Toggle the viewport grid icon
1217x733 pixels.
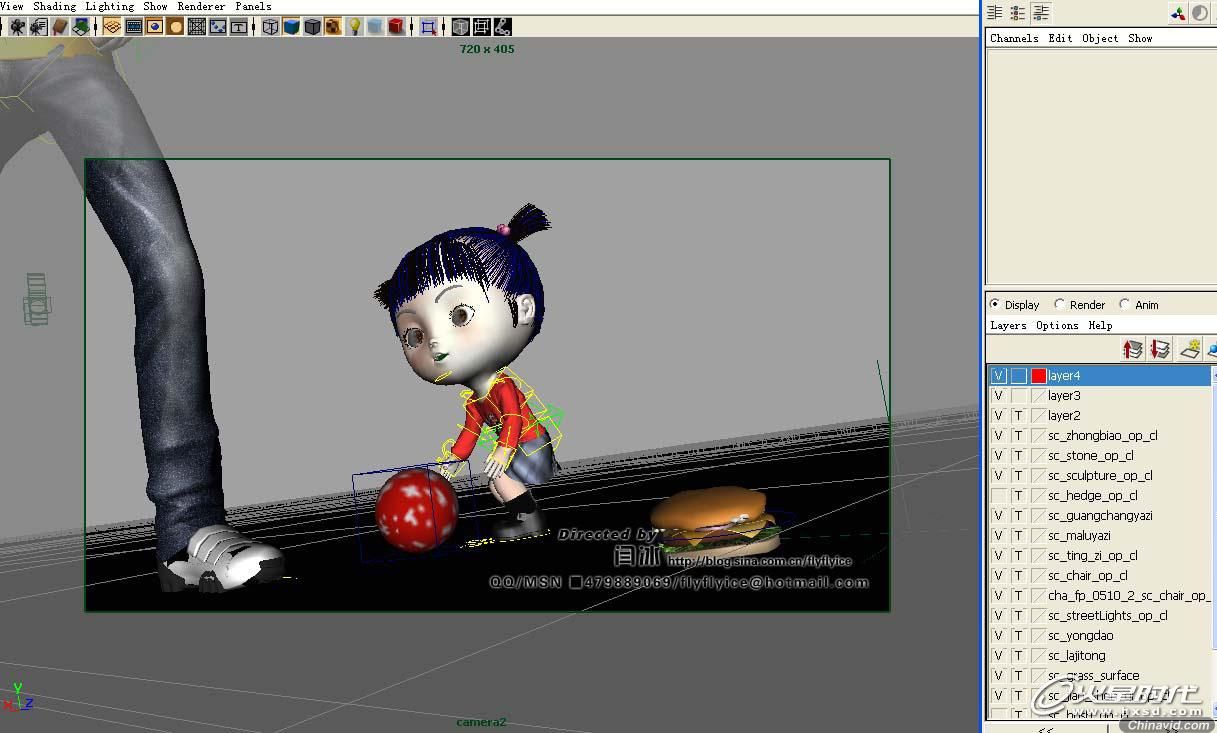[112, 27]
